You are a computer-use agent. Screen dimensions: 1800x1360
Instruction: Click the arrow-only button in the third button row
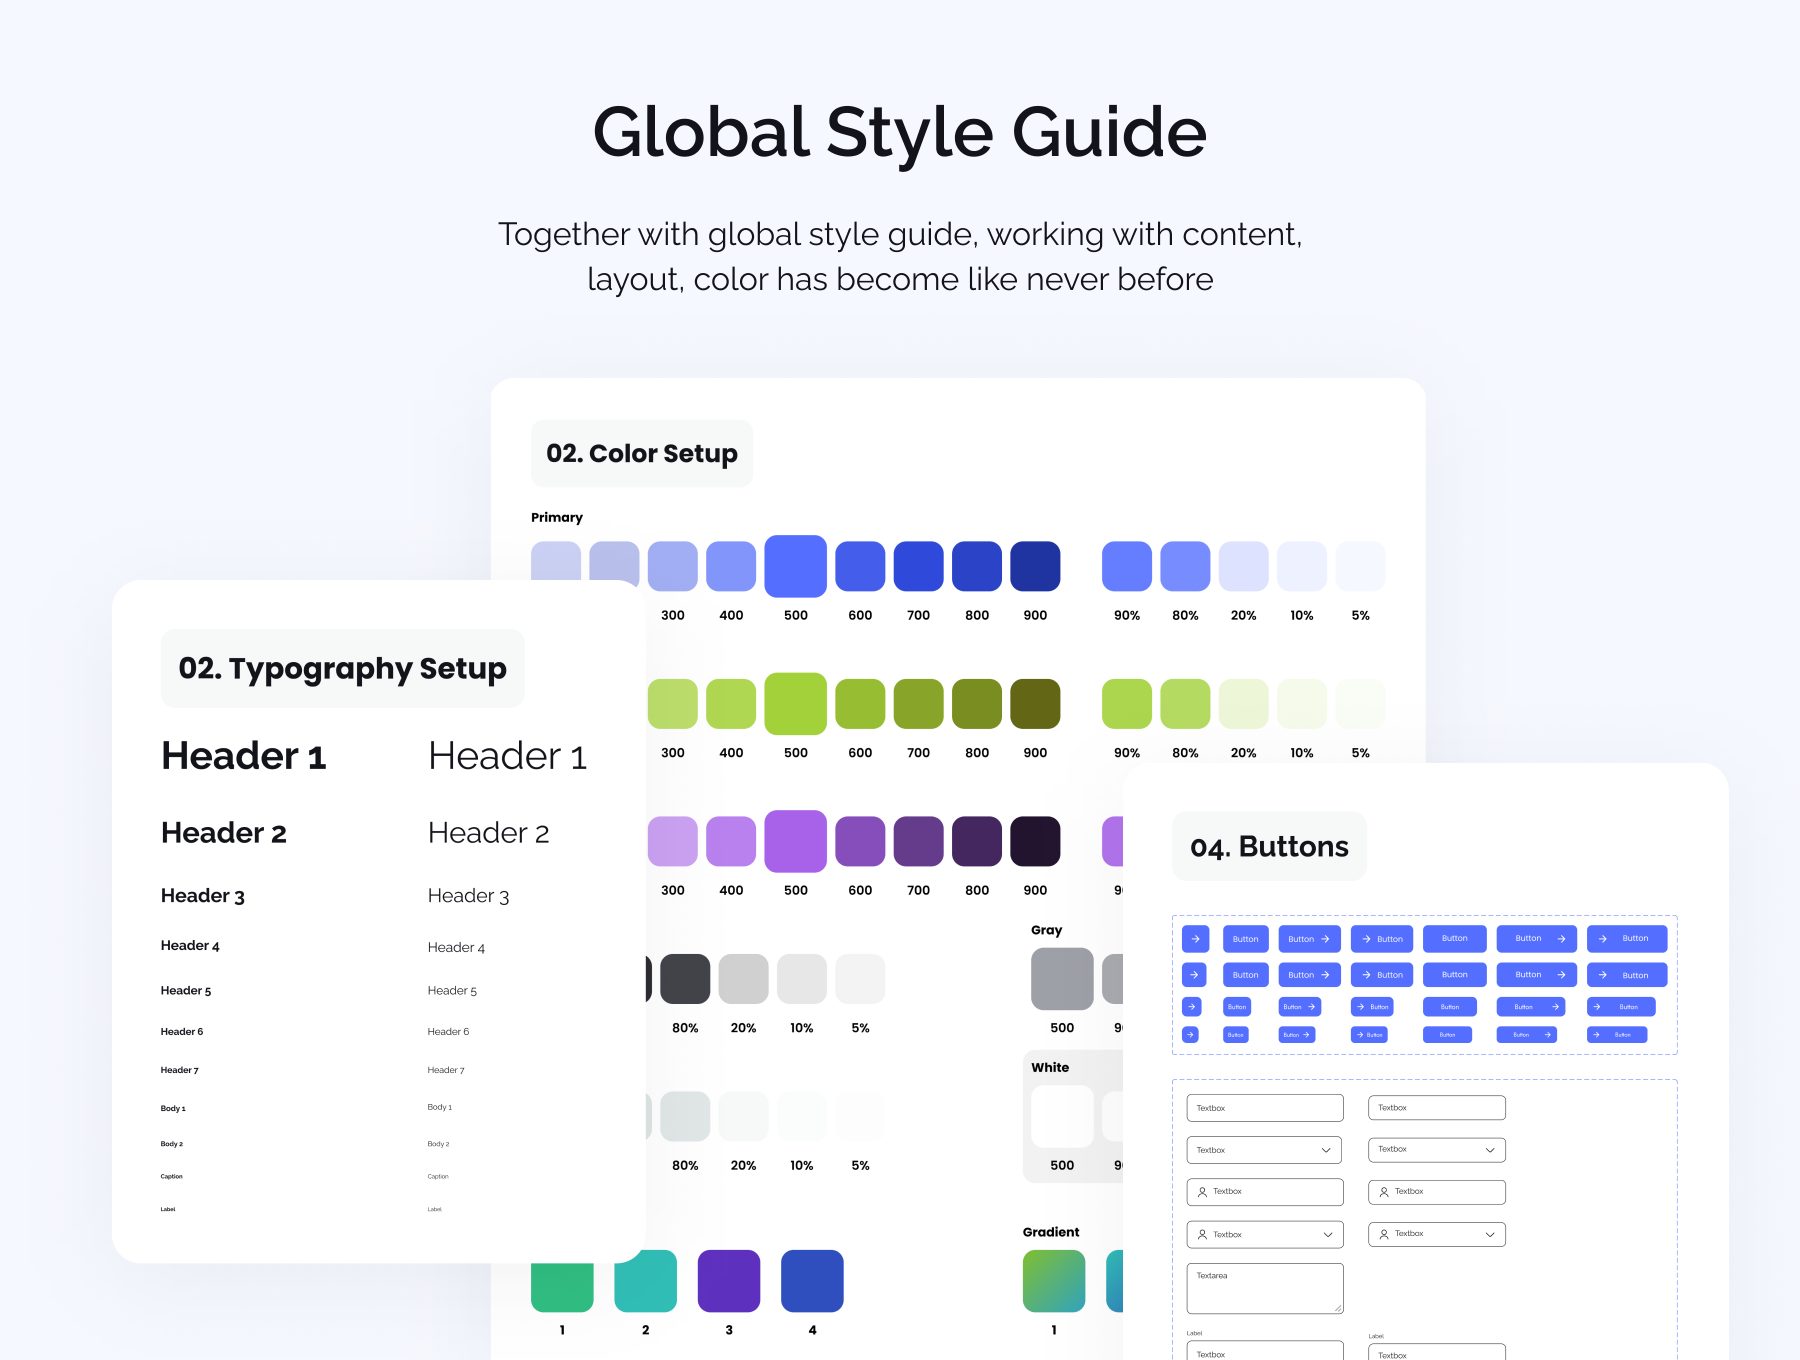pyautogui.click(x=1191, y=1007)
